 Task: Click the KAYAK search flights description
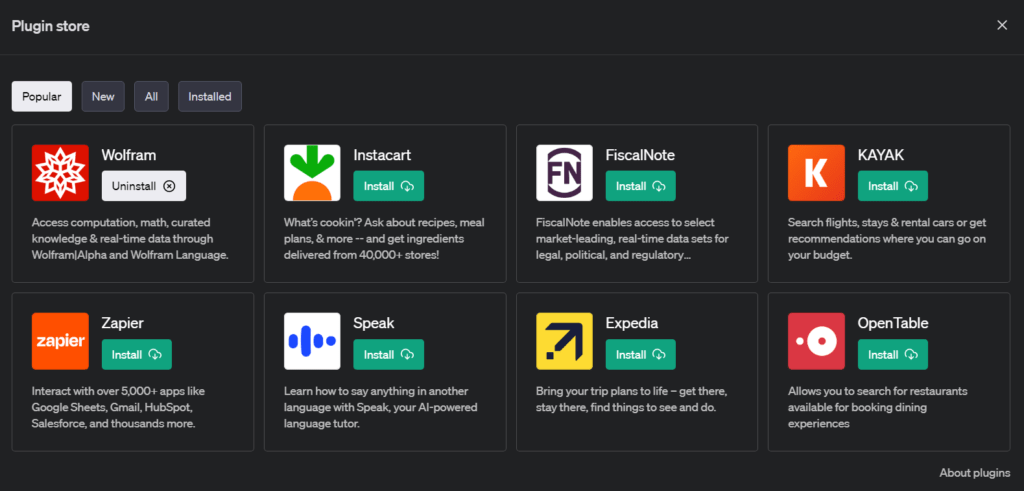click(887, 239)
